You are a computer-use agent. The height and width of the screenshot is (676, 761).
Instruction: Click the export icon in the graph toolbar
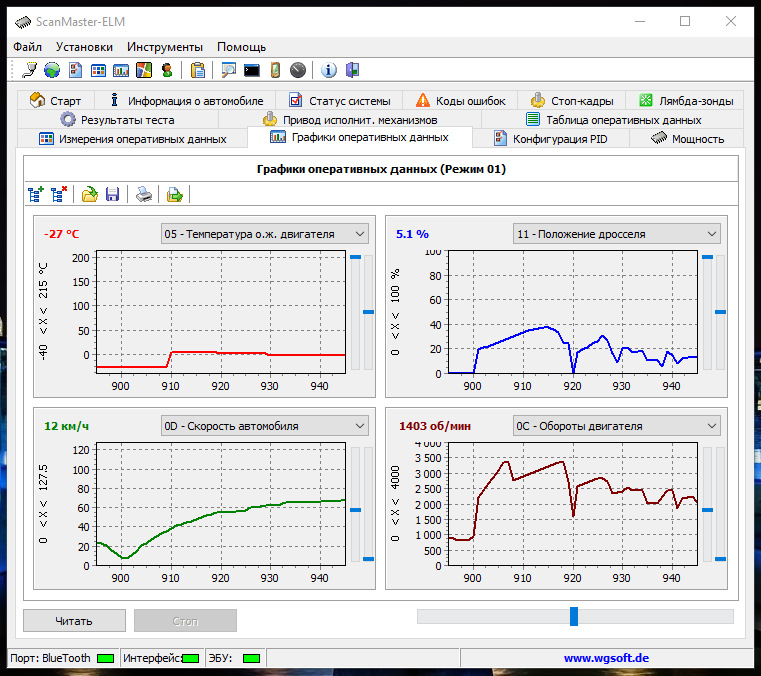click(x=175, y=194)
